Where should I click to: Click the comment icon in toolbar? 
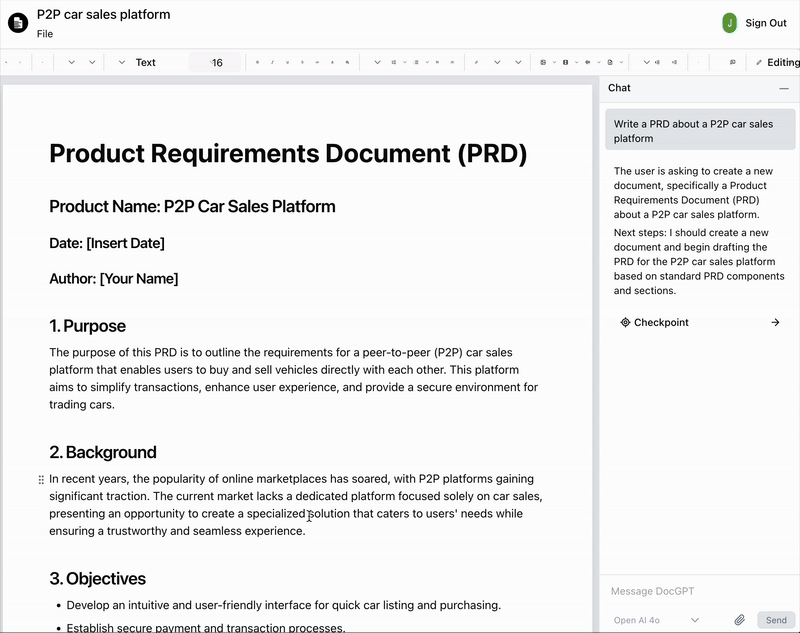[x=733, y=62]
